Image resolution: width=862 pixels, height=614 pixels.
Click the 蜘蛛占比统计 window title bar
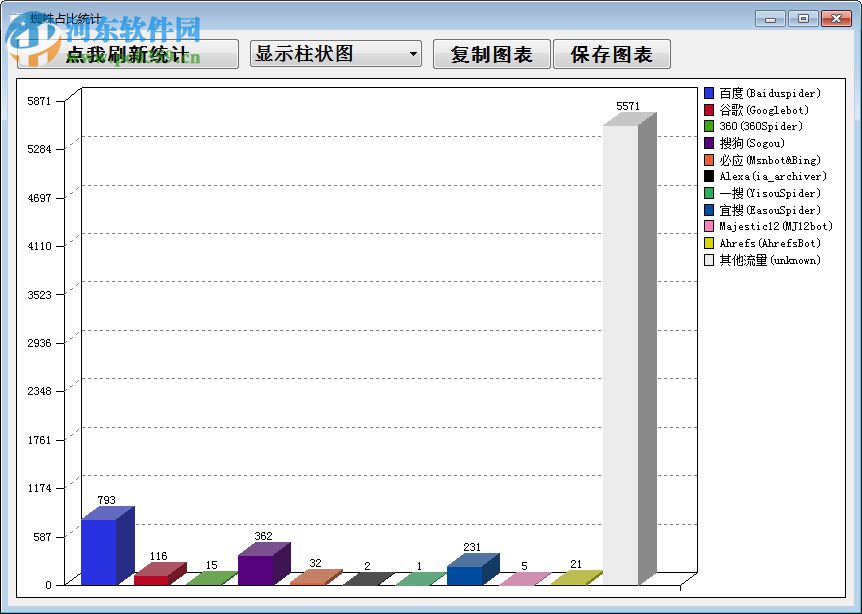tap(400, 17)
